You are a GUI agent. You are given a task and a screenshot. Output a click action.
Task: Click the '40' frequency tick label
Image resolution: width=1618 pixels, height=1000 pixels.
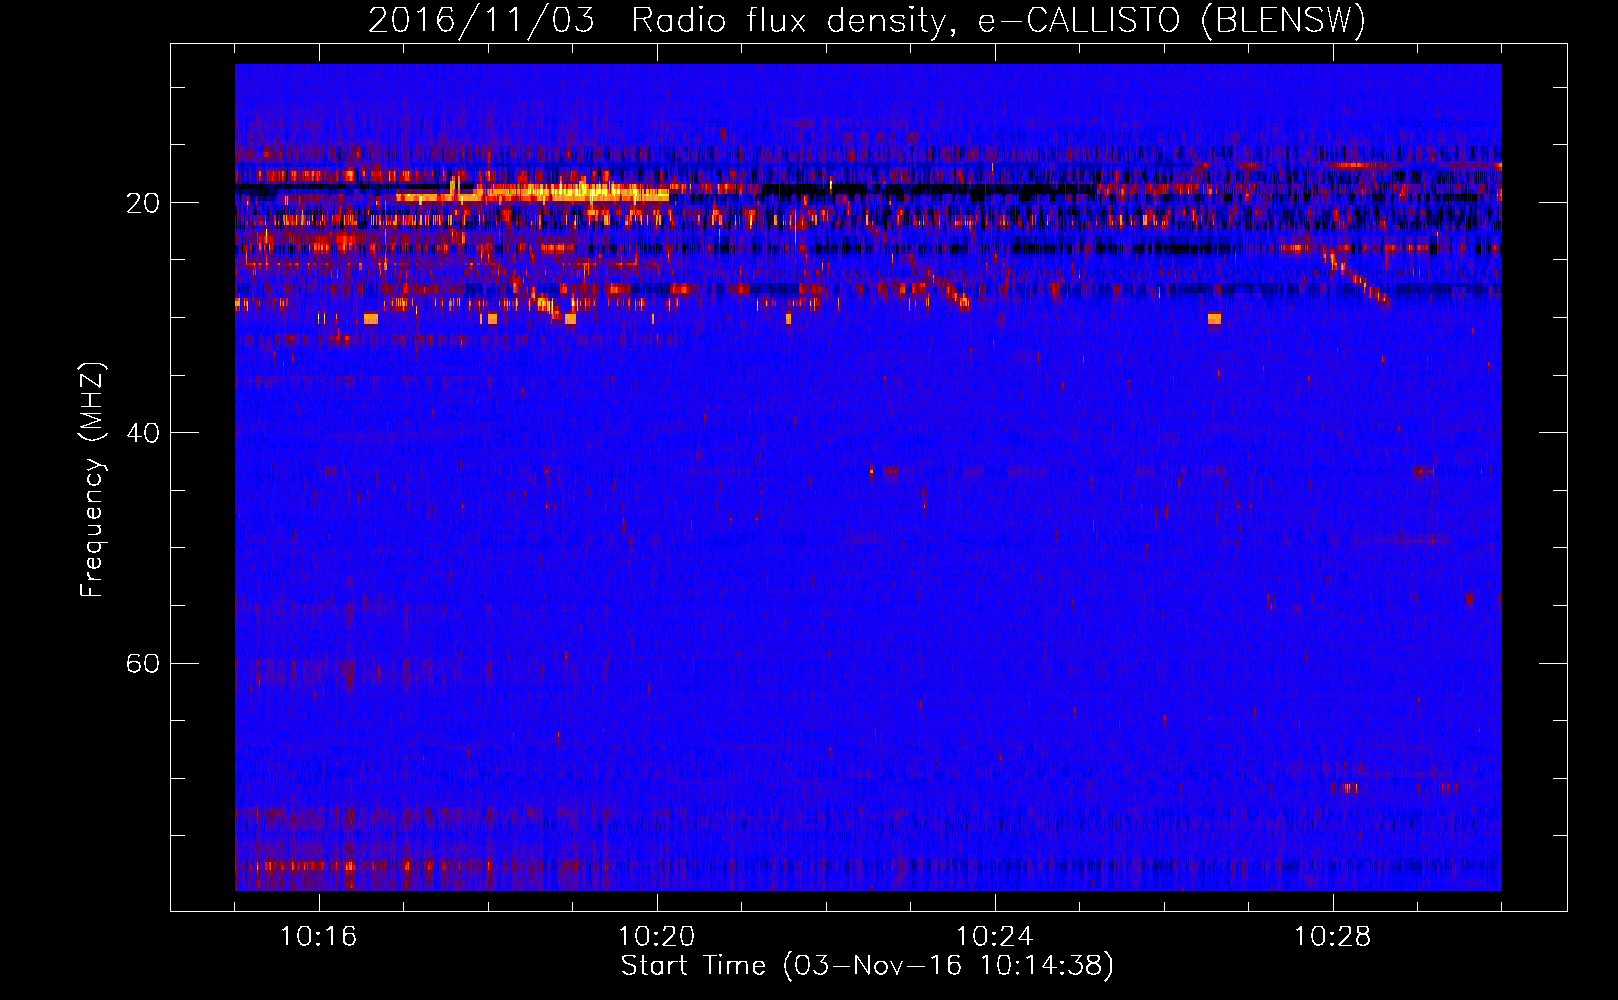(142, 433)
